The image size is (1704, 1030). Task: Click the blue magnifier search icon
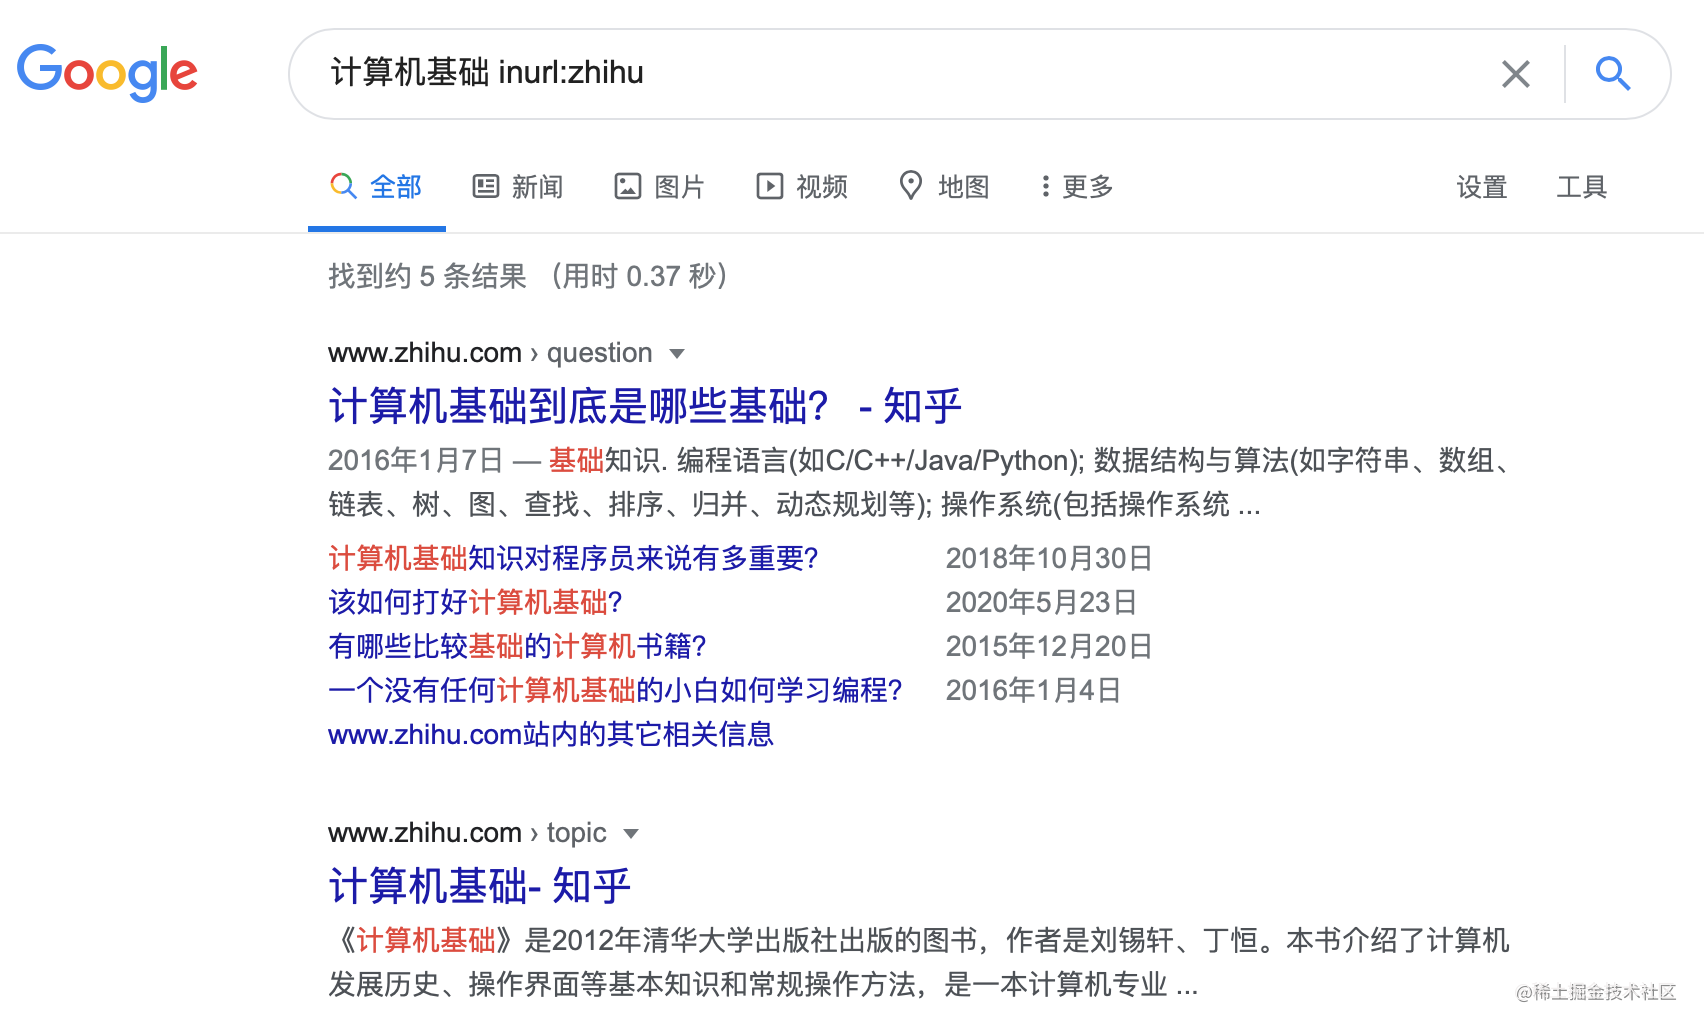pyautogui.click(x=1612, y=73)
